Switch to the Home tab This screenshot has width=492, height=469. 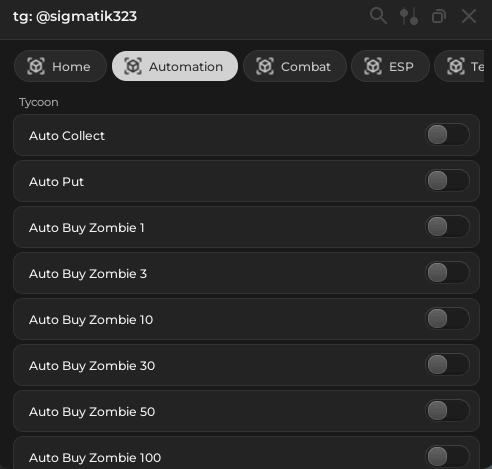pyautogui.click(x=60, y=66)
